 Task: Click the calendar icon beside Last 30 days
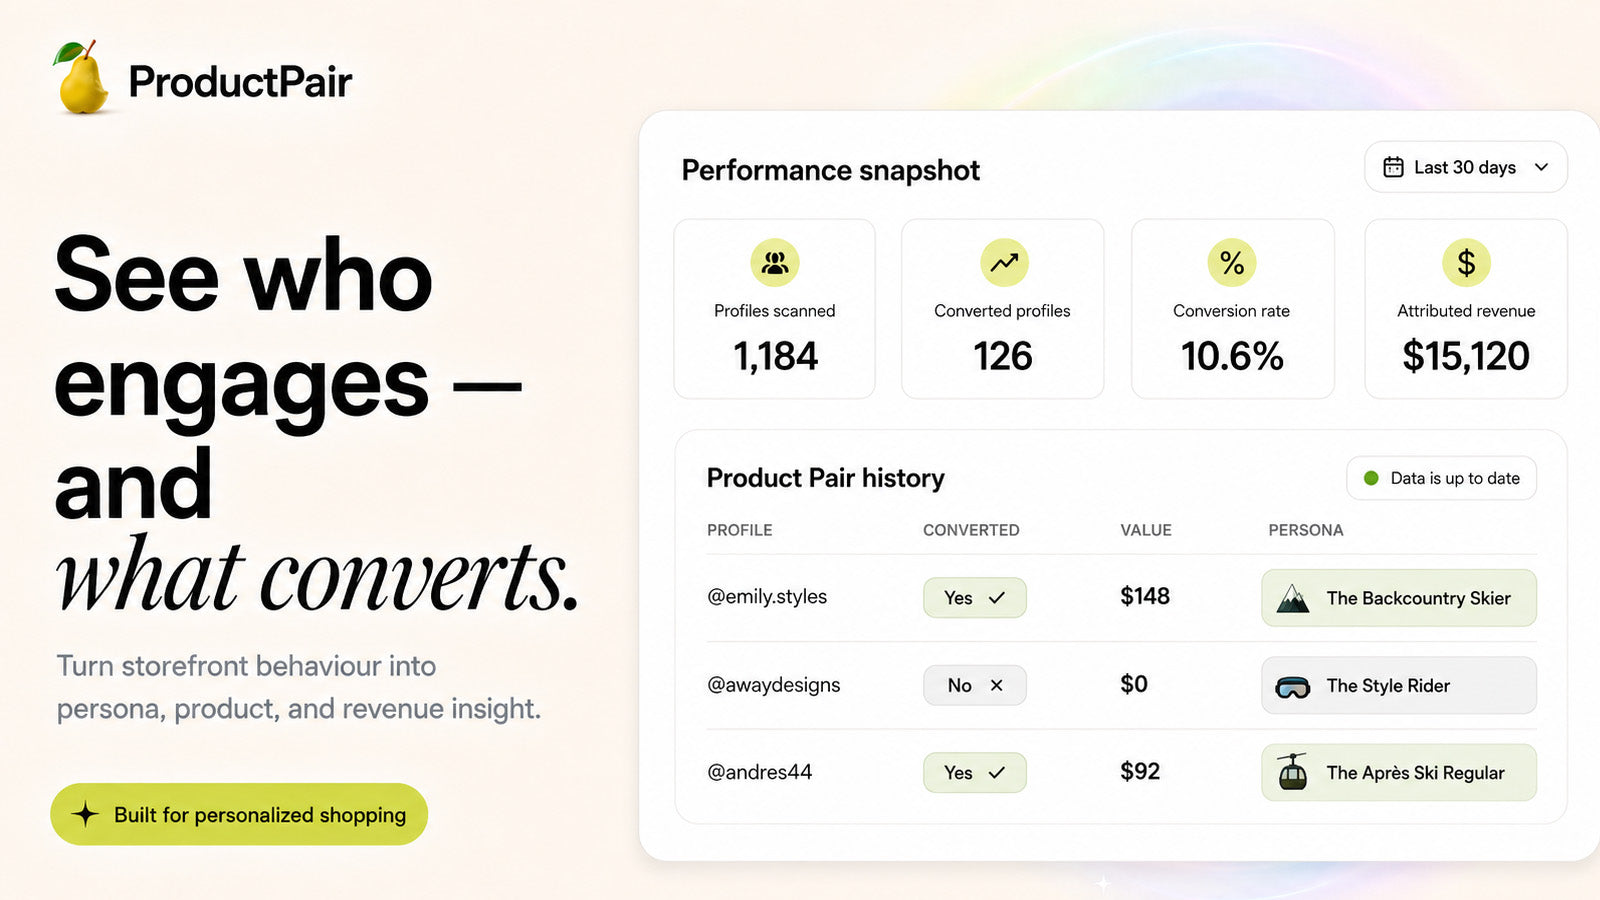click(x=1393, y=167)
